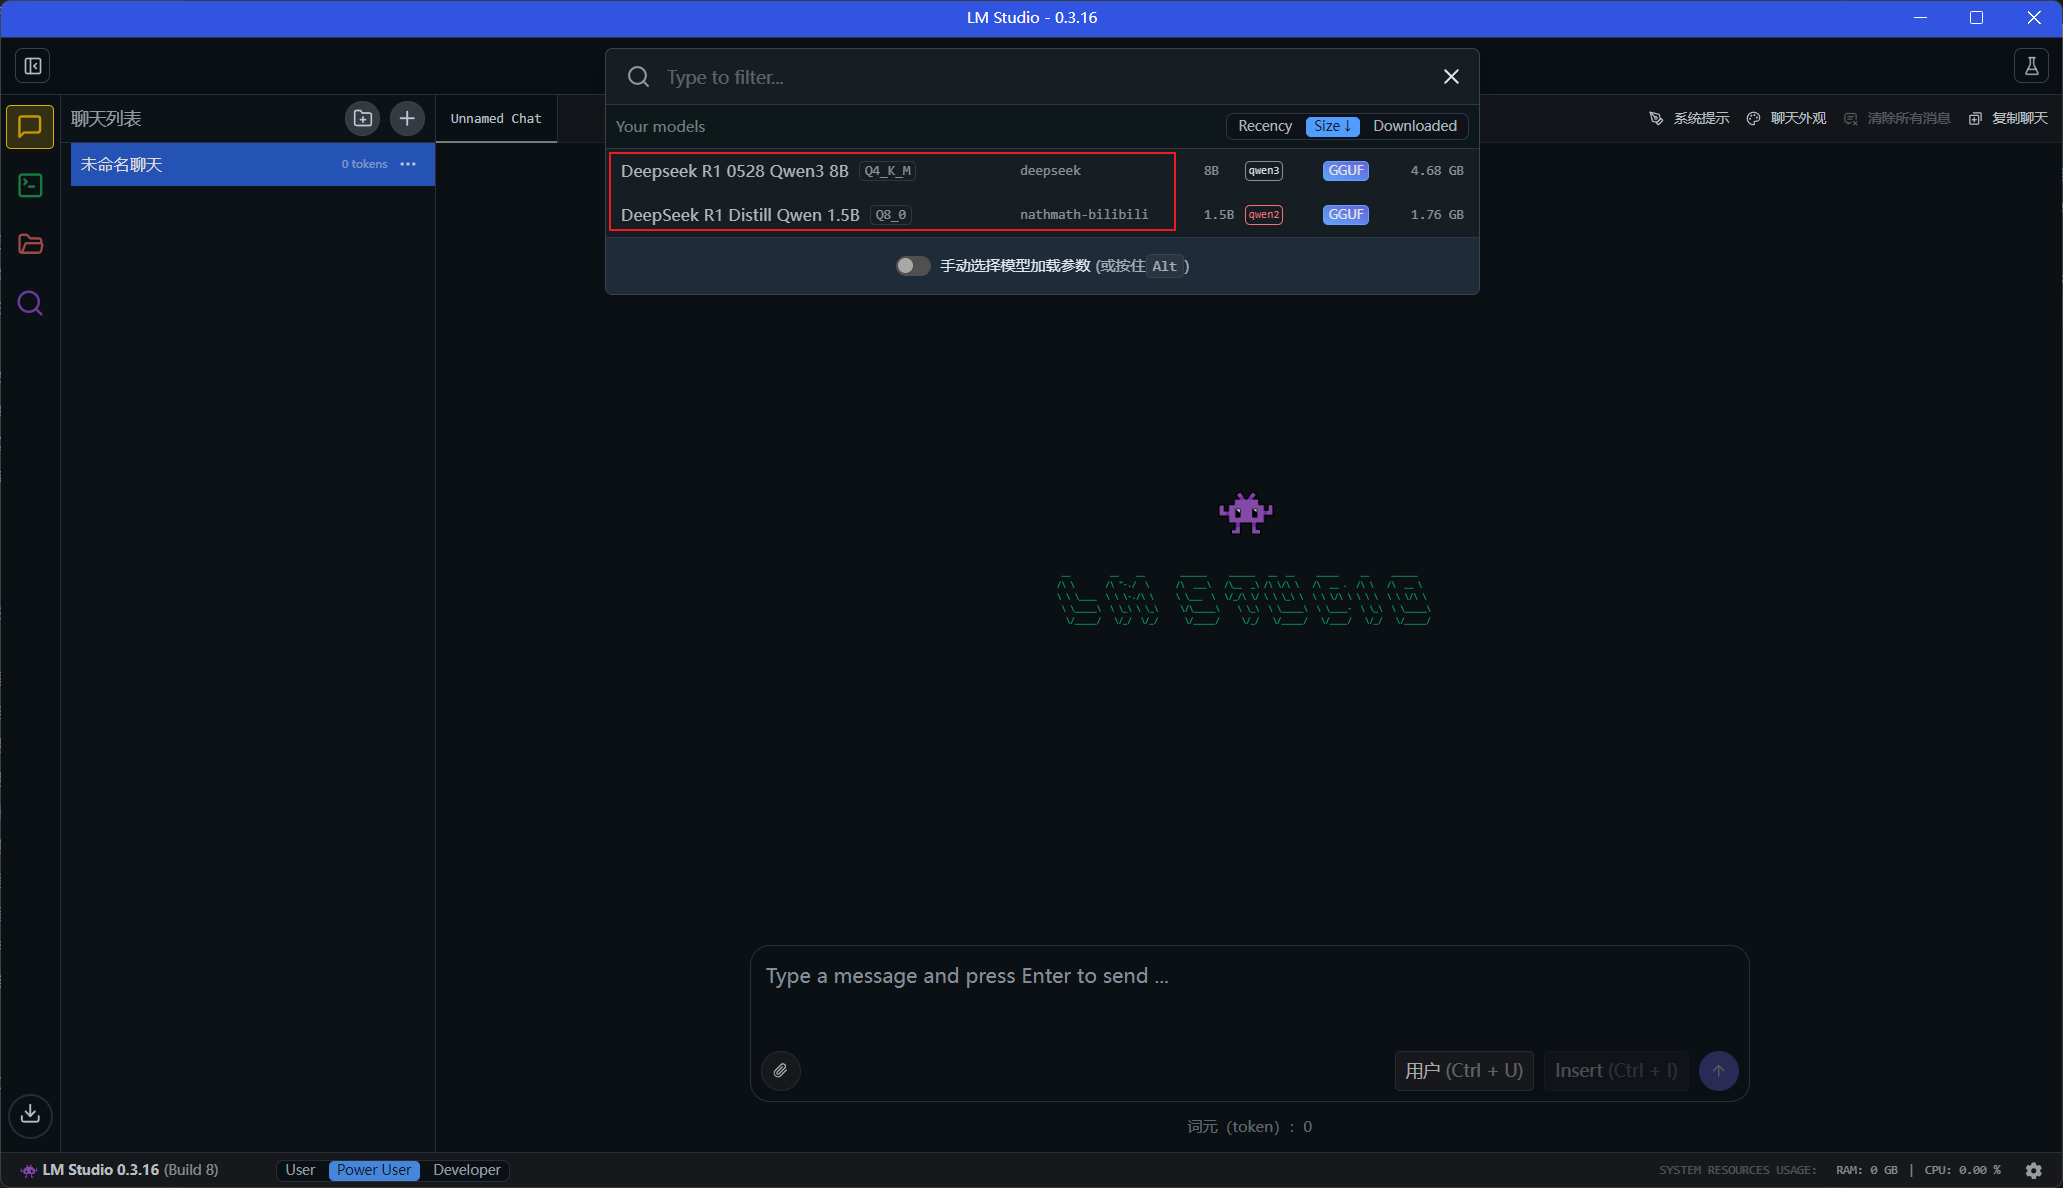Open 聊天外观 chat appearance options
This screenshot has width=2063, height=1188.
[x=1786, y=118]
